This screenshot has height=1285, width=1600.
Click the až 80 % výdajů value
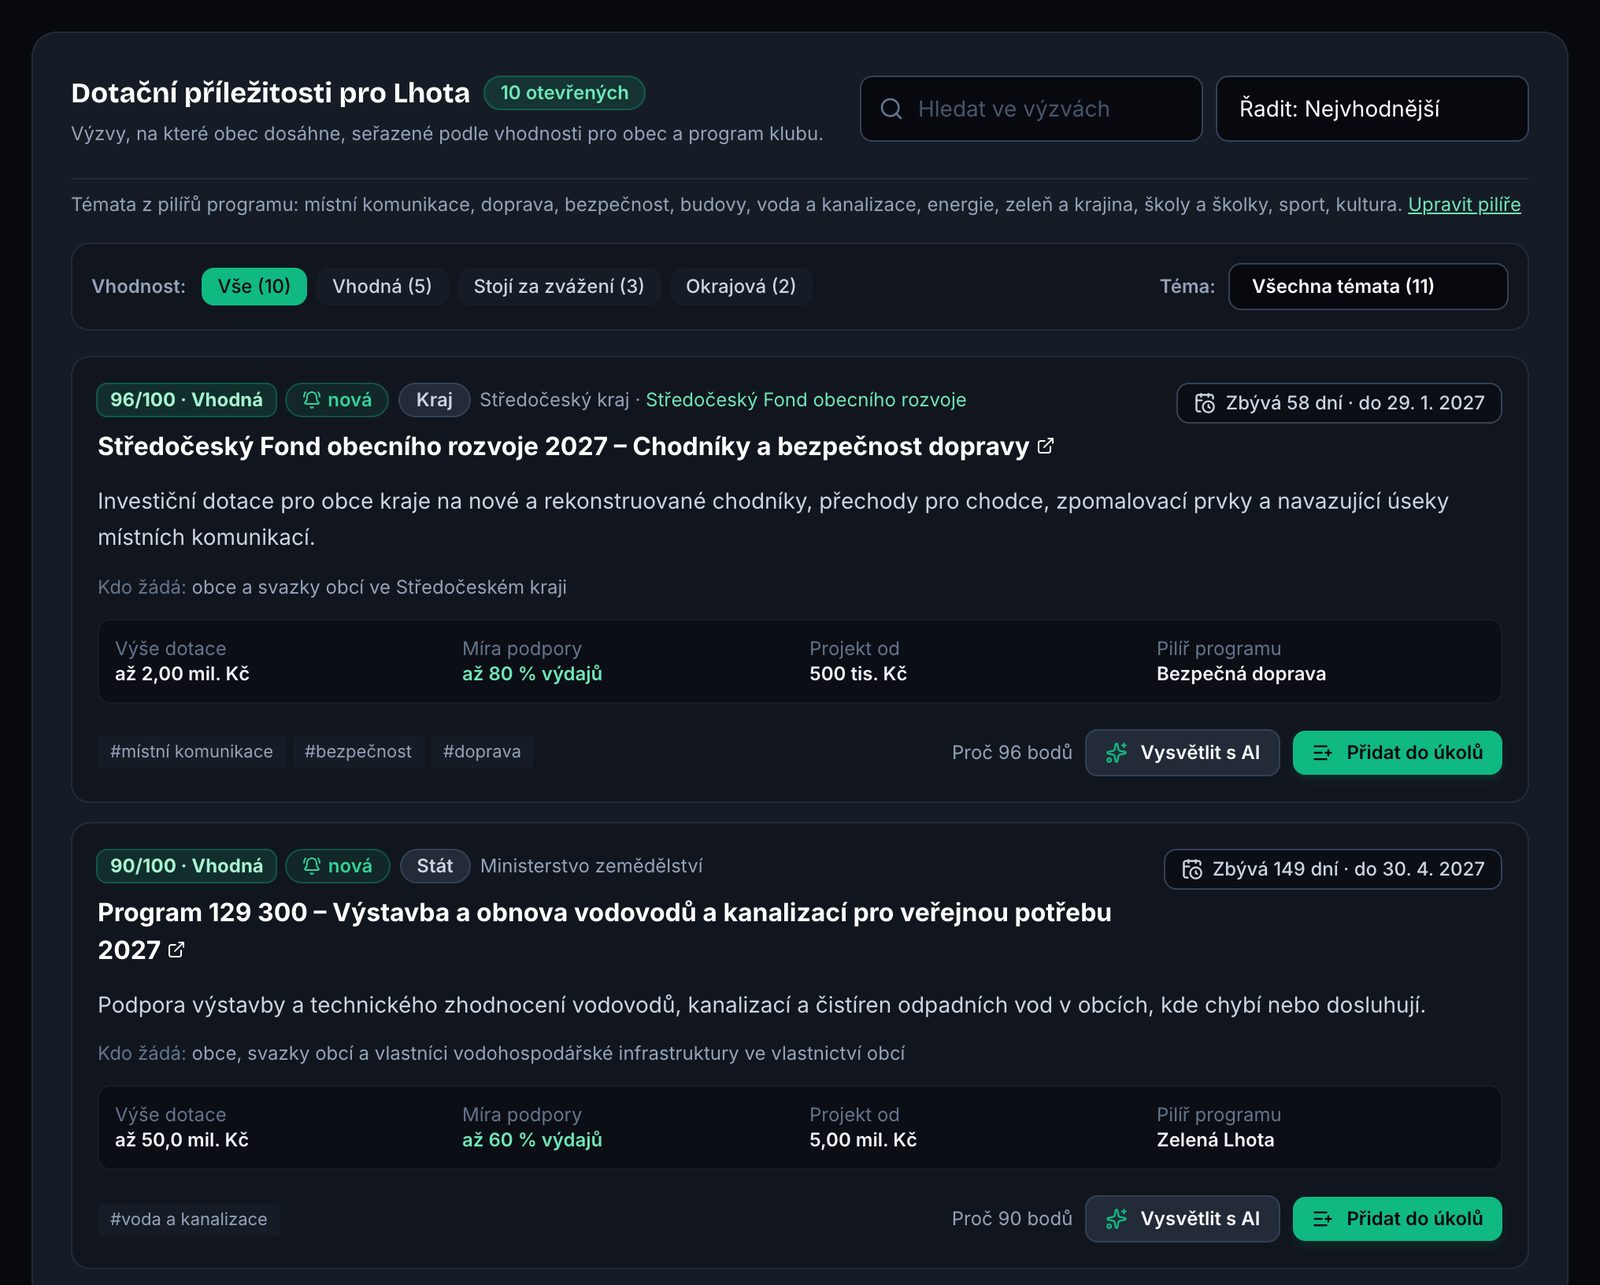coord(532,674)
